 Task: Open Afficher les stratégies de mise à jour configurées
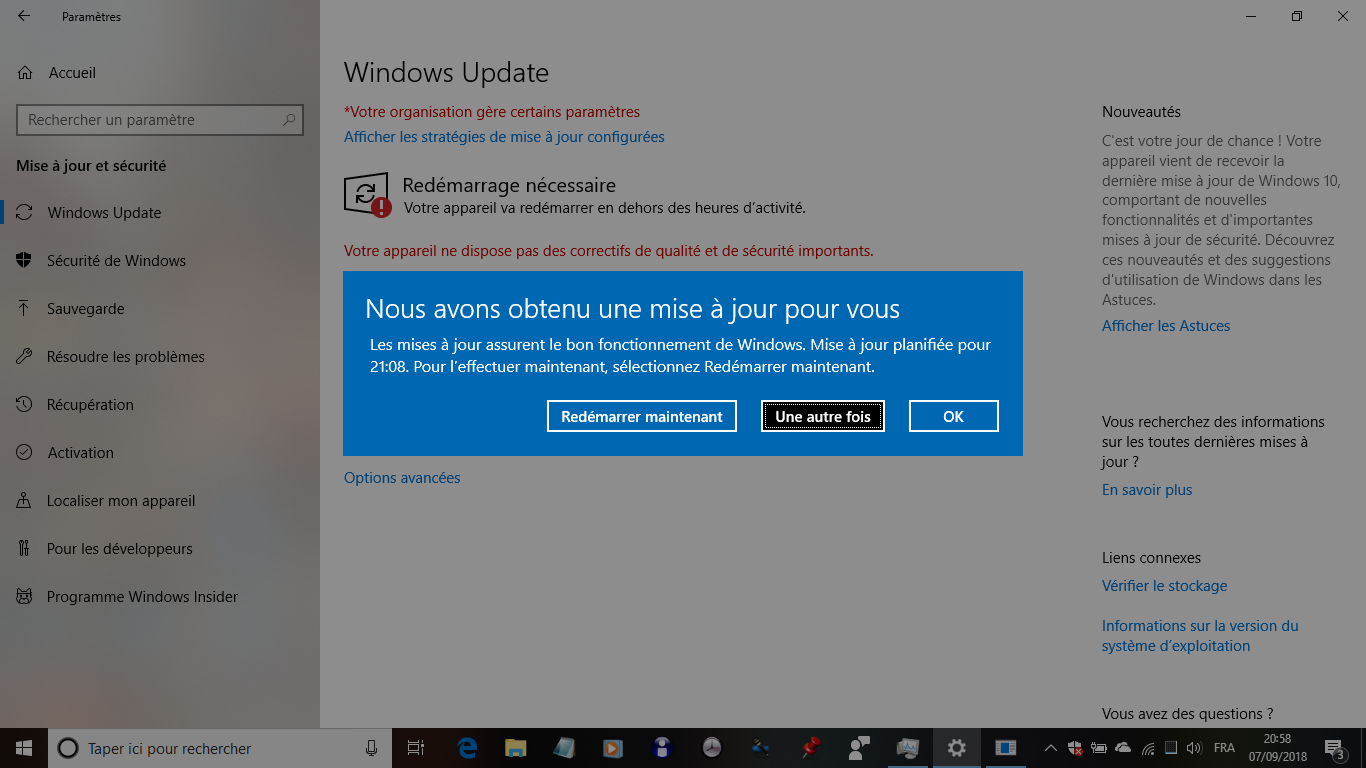(x=504, y=137)
